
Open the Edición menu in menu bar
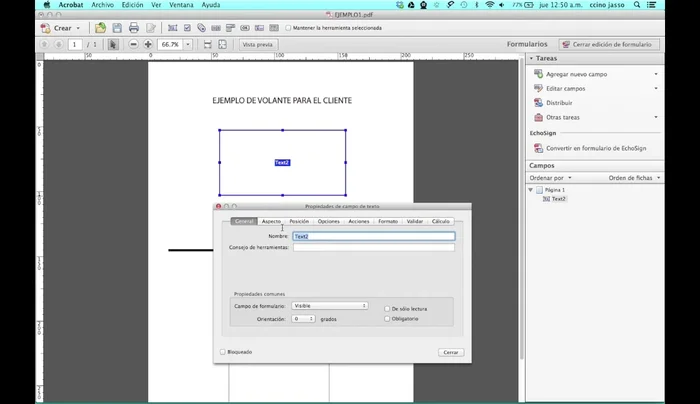(x=132, y=5)
